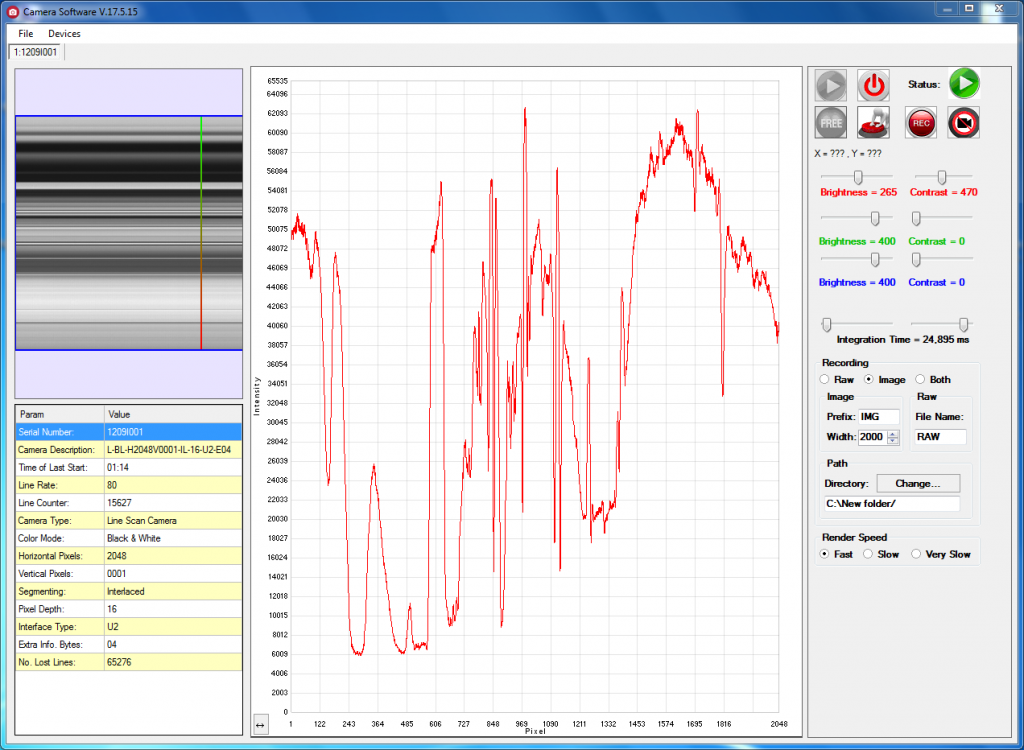
Task: Open the File menu
Action: click(x=25, y=33)
